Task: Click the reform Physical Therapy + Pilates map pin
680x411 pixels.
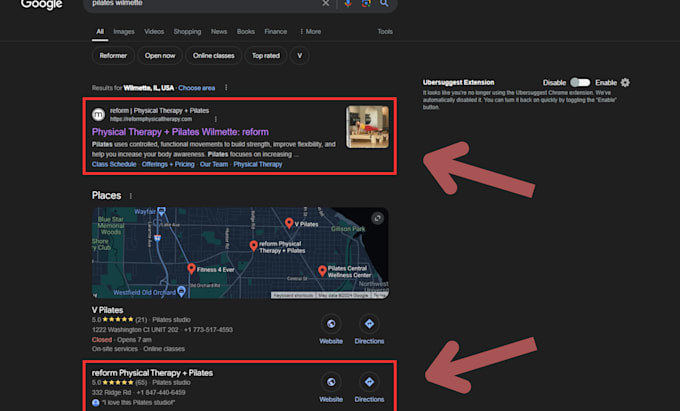Action: pyautogui.click(x=254, y=246)
